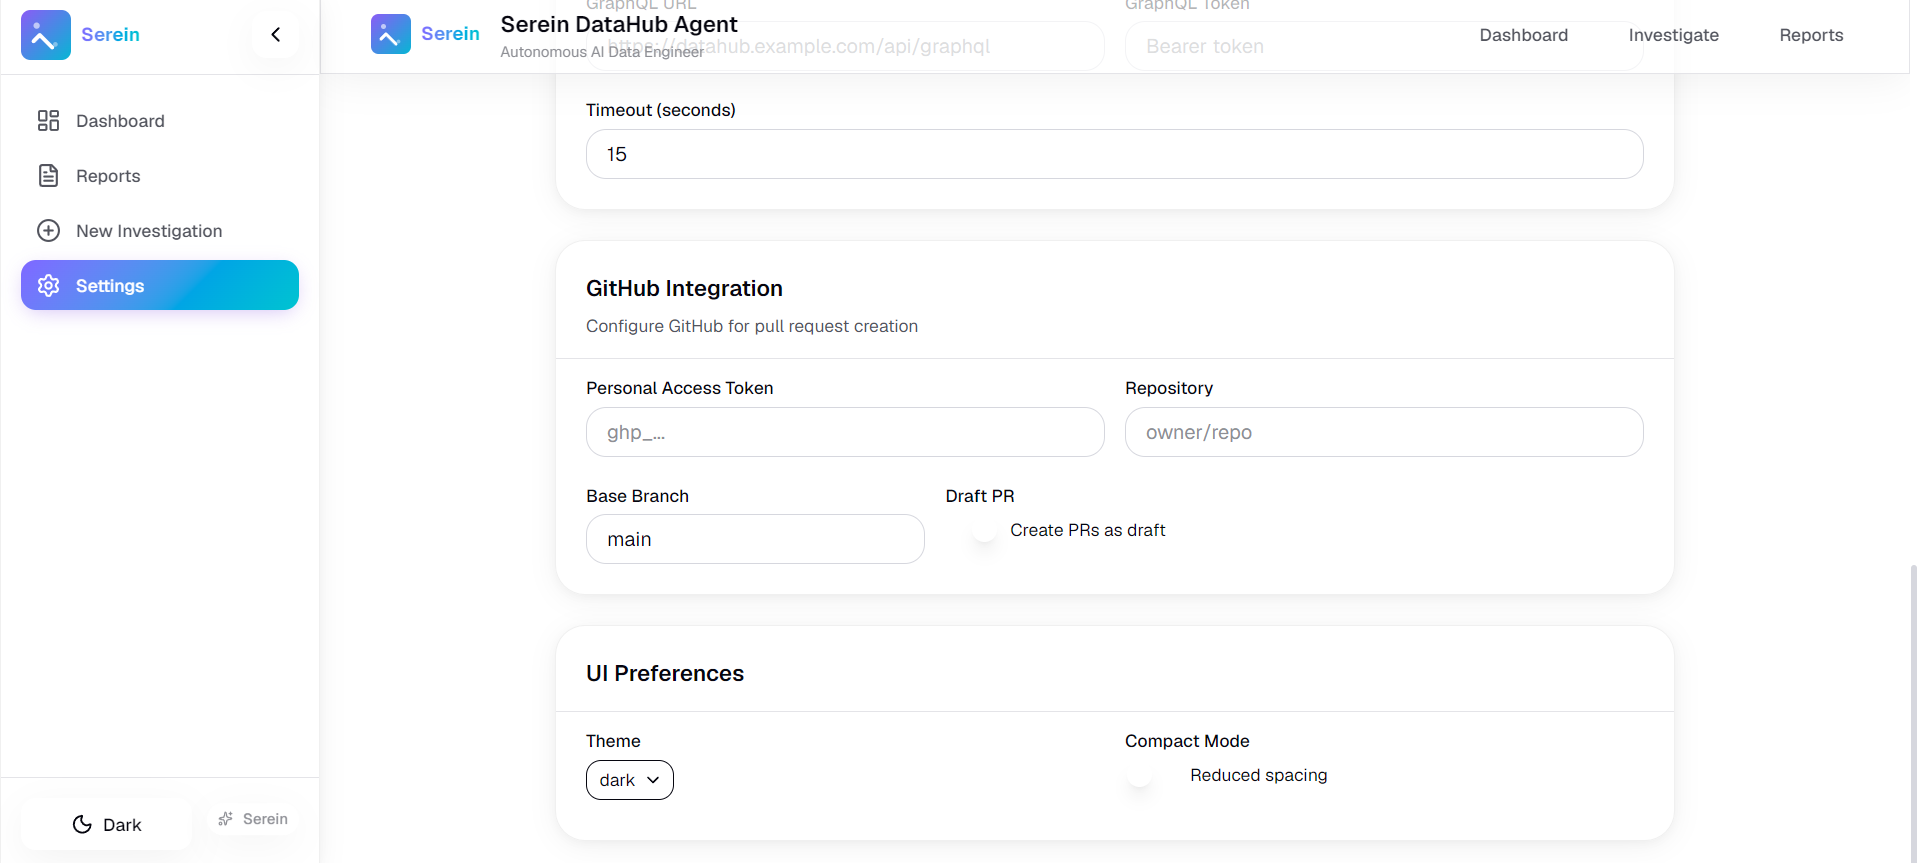Click the 'Serein DataHub Agent' header title
Image resolution: width=1917 pixels, height=863 pixels.
[619, 24]
